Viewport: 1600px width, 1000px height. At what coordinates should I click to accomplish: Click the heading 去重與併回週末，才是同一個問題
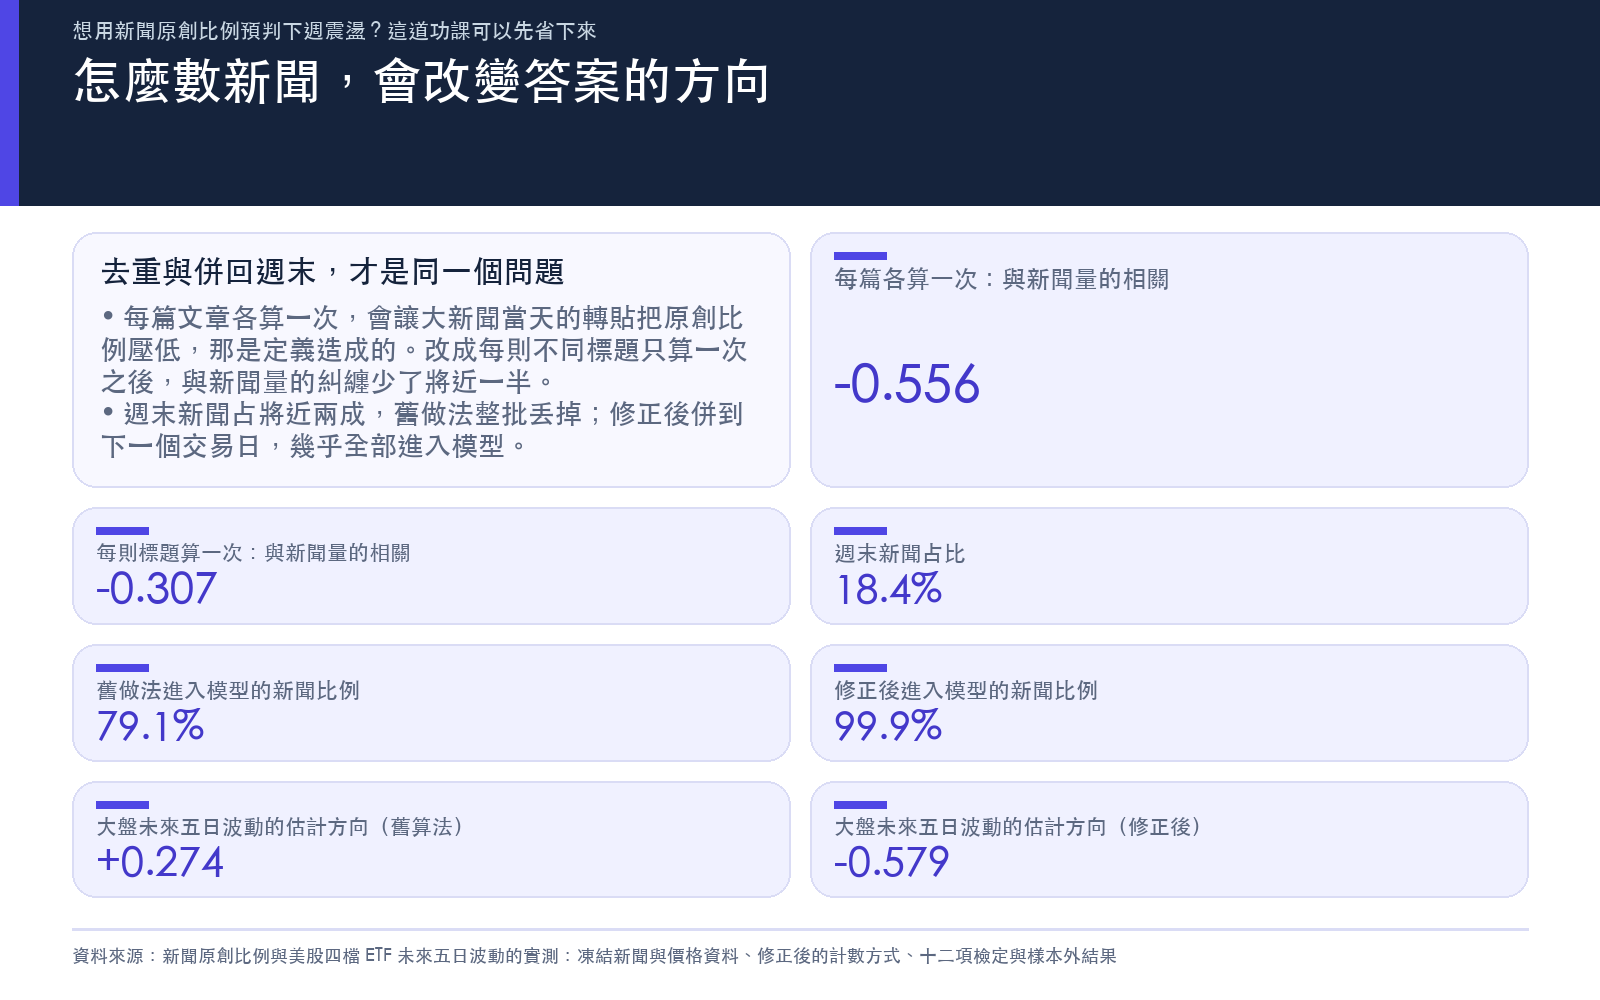coord(333,271)
